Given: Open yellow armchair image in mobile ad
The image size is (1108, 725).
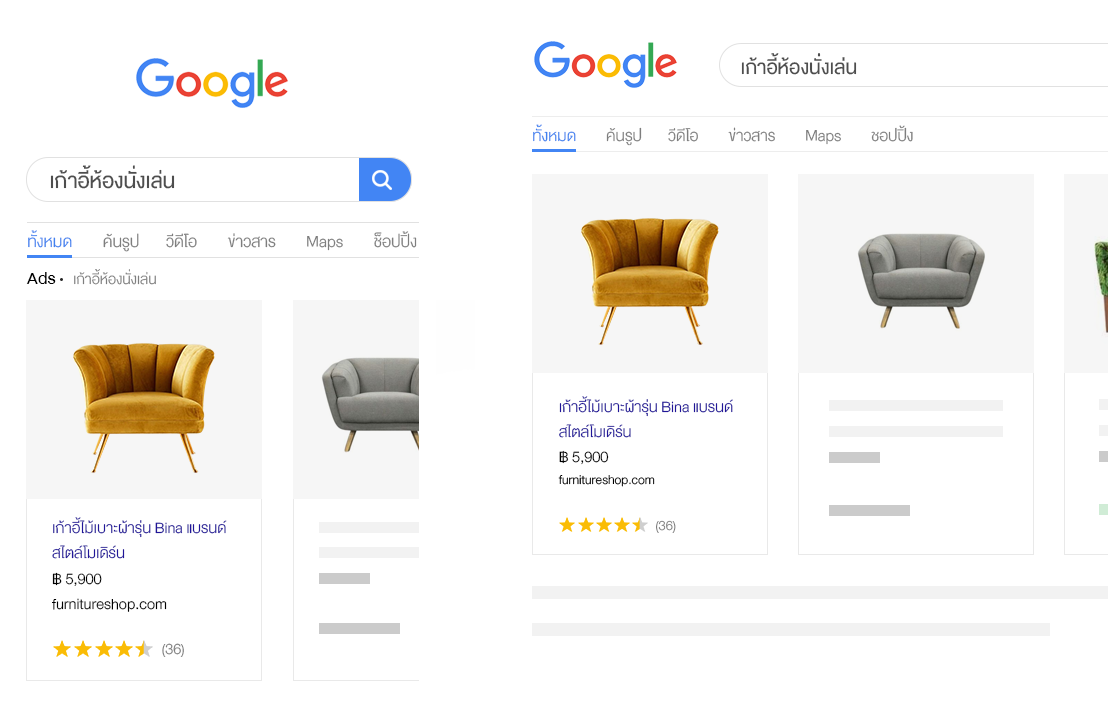Looking at the screenshot, I should [144, 400].
